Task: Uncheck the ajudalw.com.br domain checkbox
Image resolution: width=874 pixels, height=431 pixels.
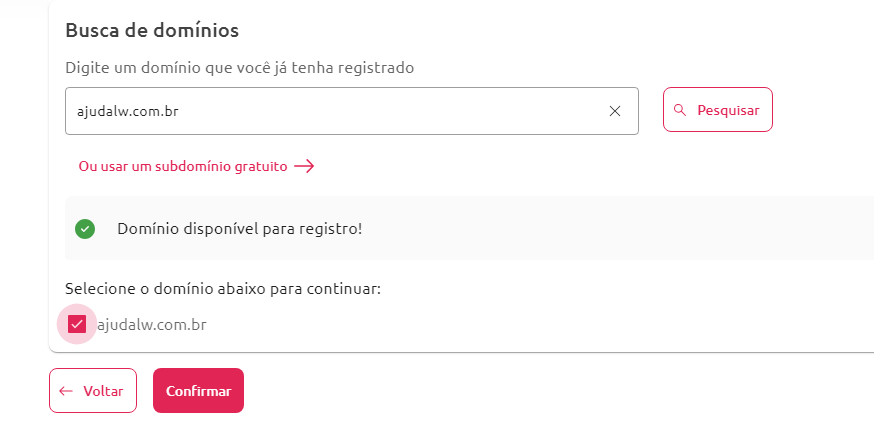Action: click(76, 324)
